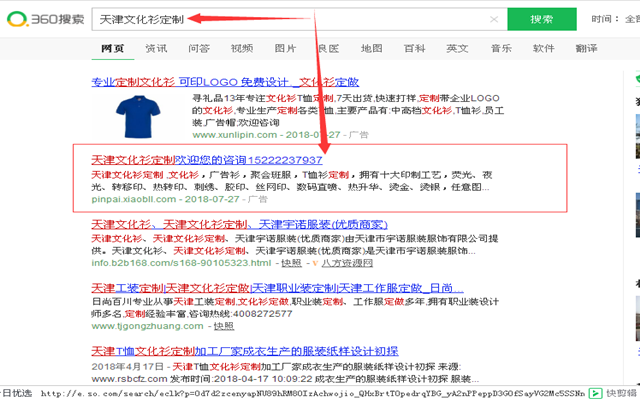Click the pinpai.xiaobll.com URL
The height and width of the screenshot is (400, 640).
134,199
